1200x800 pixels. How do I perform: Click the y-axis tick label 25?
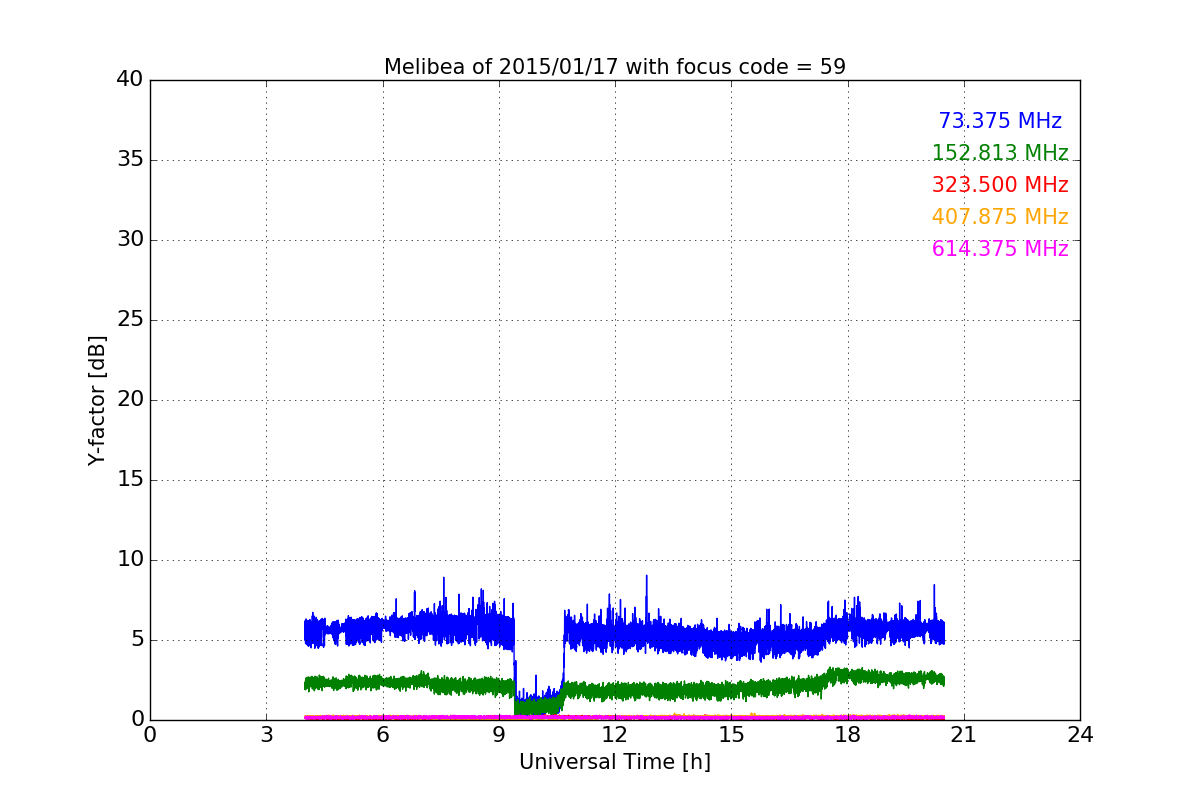tap(130, 320)
